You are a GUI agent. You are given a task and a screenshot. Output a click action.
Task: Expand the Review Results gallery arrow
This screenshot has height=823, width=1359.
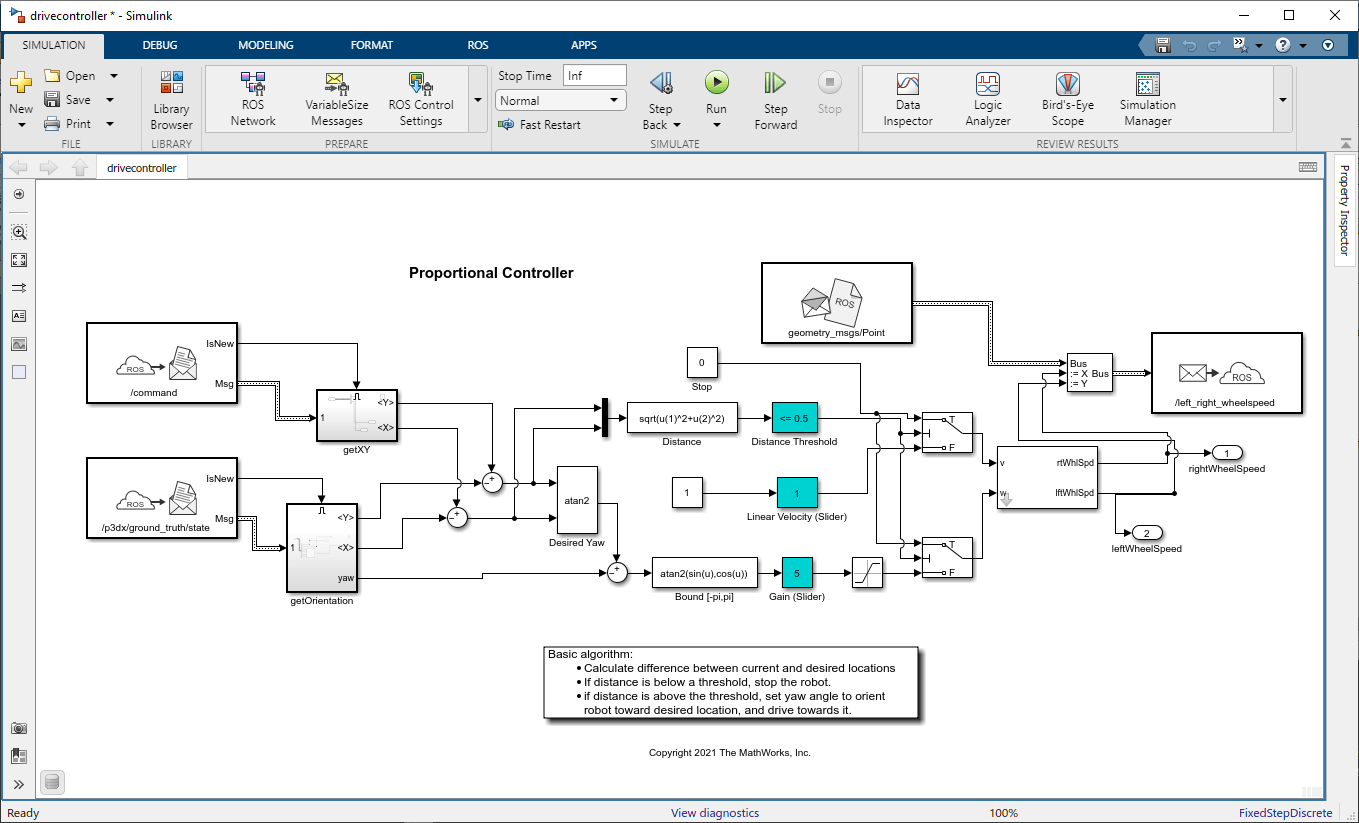1282,100
